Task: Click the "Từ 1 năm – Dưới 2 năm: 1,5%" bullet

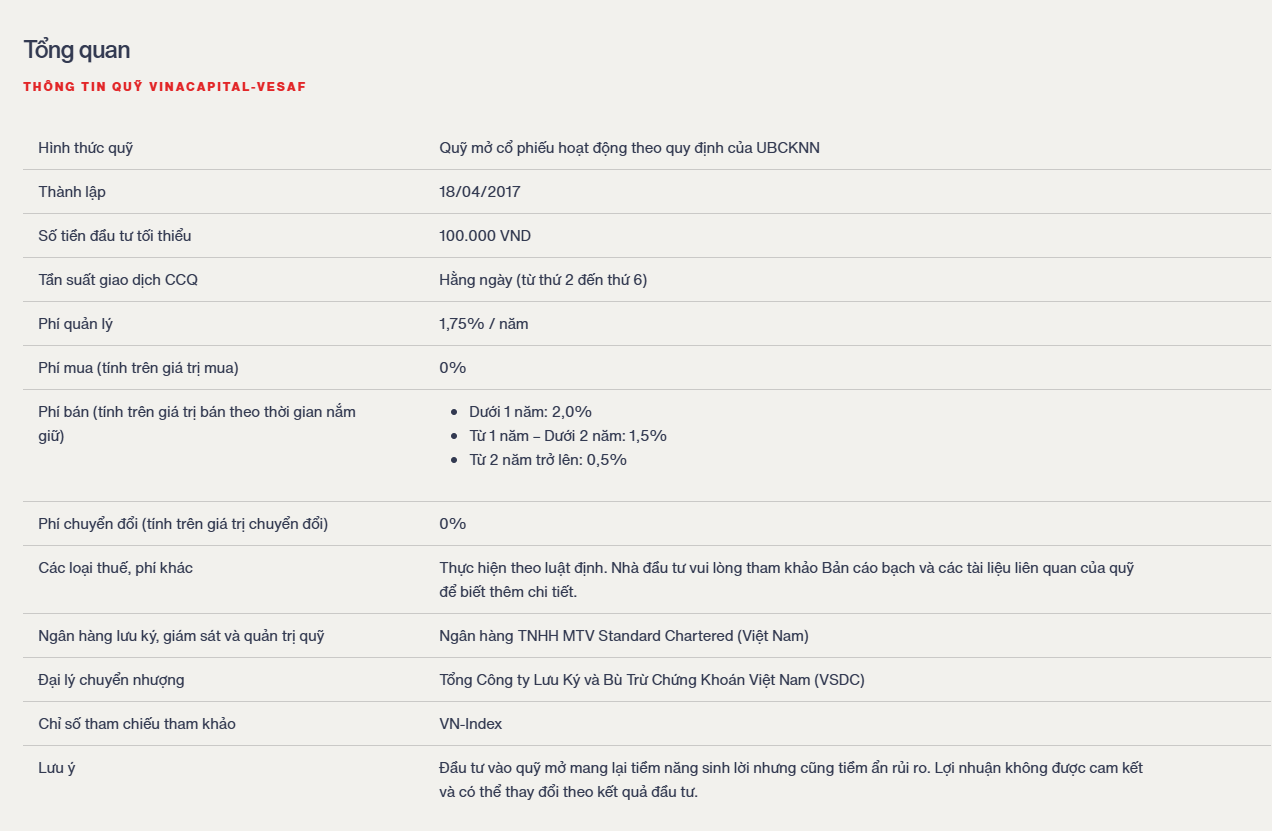Action: (568, 436)
